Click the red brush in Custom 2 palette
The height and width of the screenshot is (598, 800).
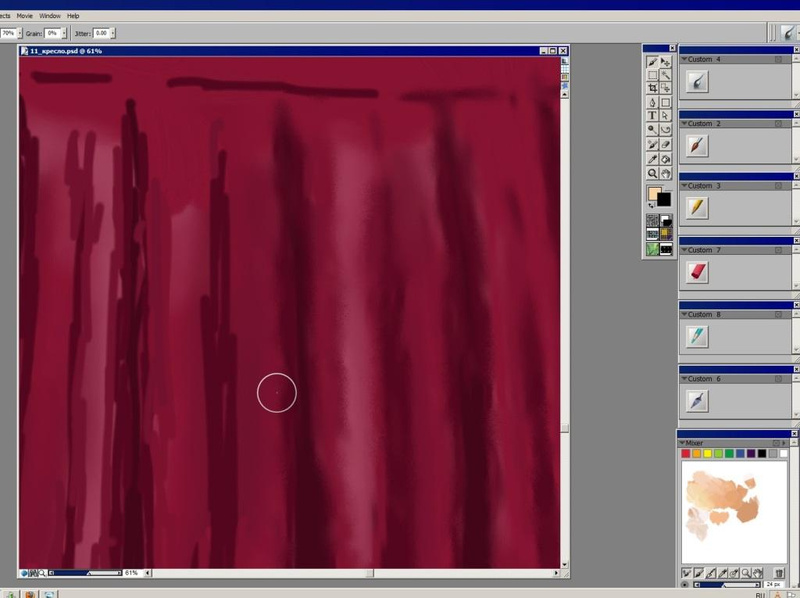(x=697, y=146)
